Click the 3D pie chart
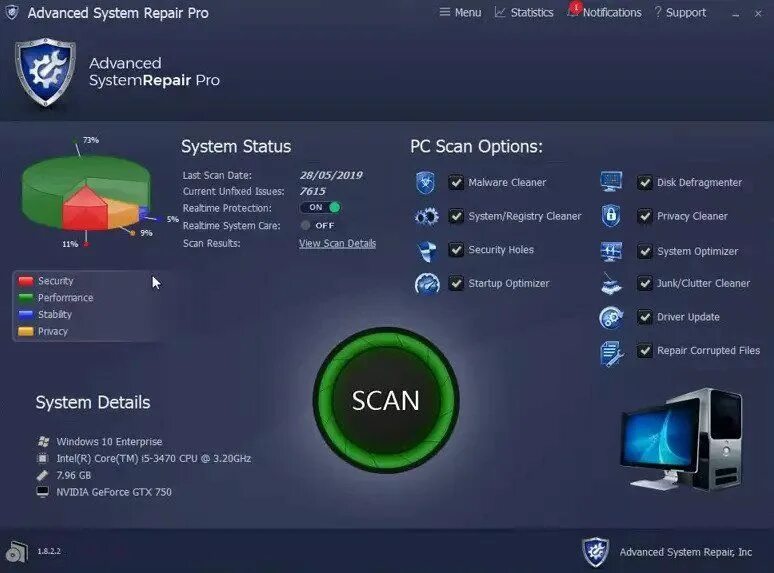The width and height of the screenshot is (774, 573). pyautogui.click(x=86, y=193)
